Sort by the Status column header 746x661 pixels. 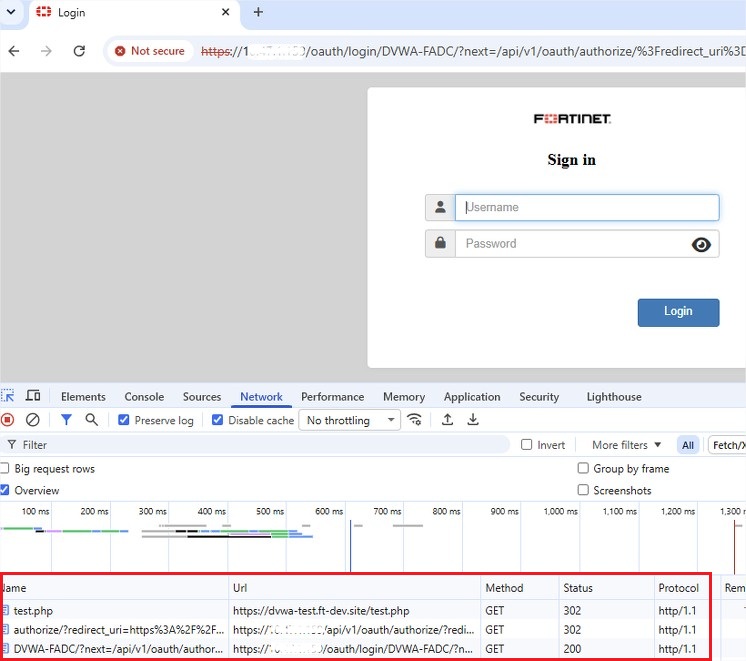pyautogui.click(x=606, y=588)
